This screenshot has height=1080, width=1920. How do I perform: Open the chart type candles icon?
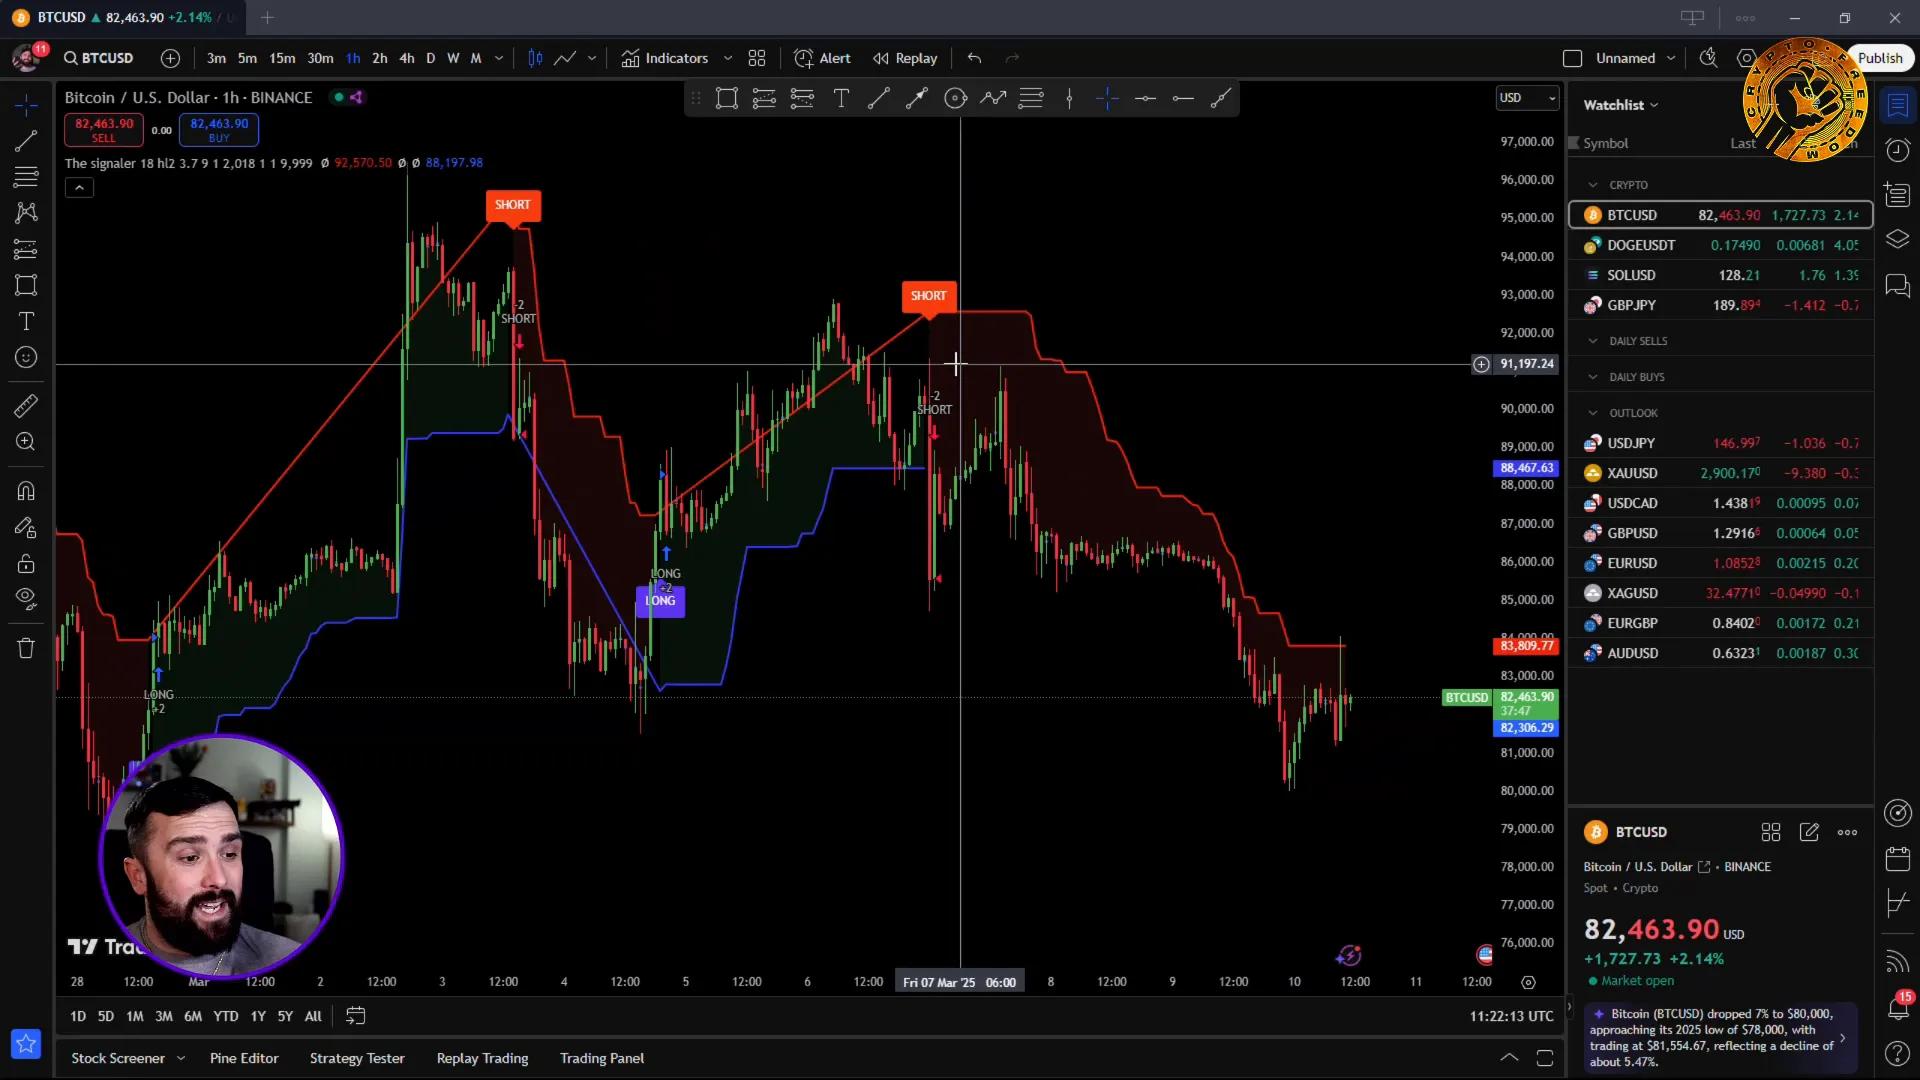535,58
